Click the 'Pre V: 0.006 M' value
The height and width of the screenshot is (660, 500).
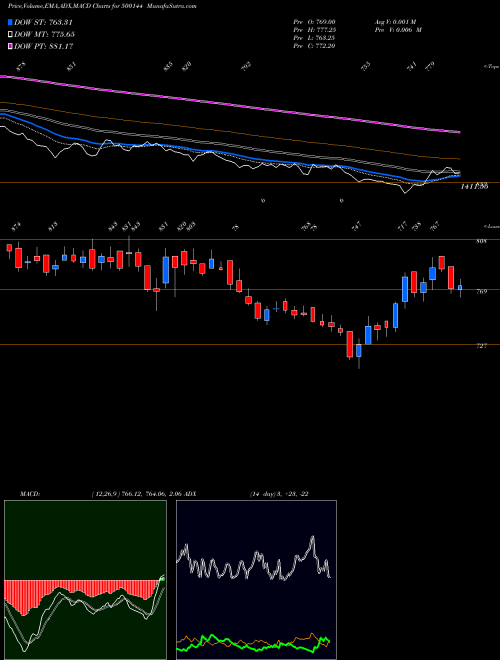pyautogui.click(x=397, y=29)
